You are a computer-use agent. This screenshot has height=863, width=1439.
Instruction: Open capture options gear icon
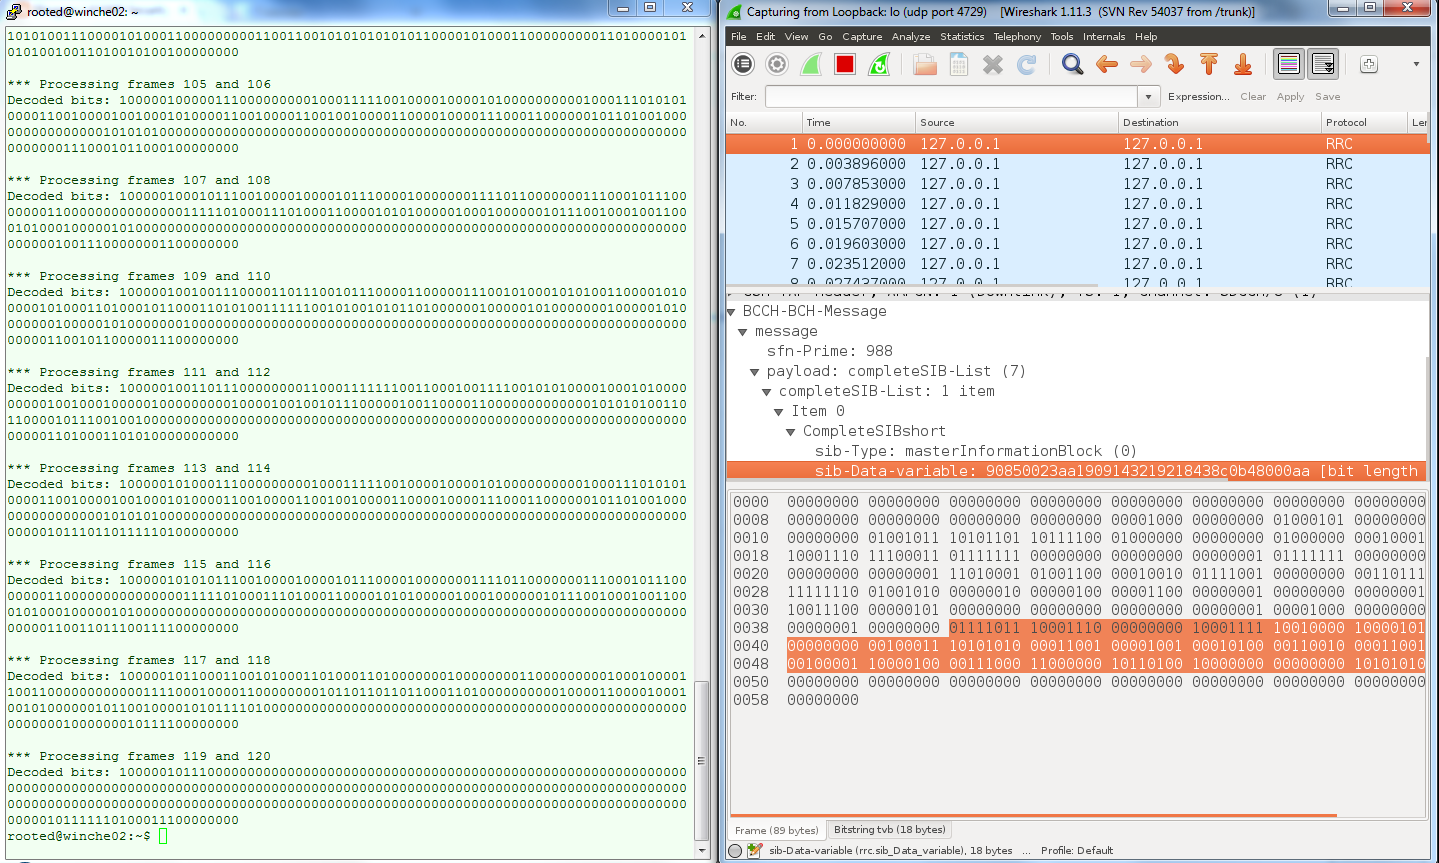tap(777, 64)
